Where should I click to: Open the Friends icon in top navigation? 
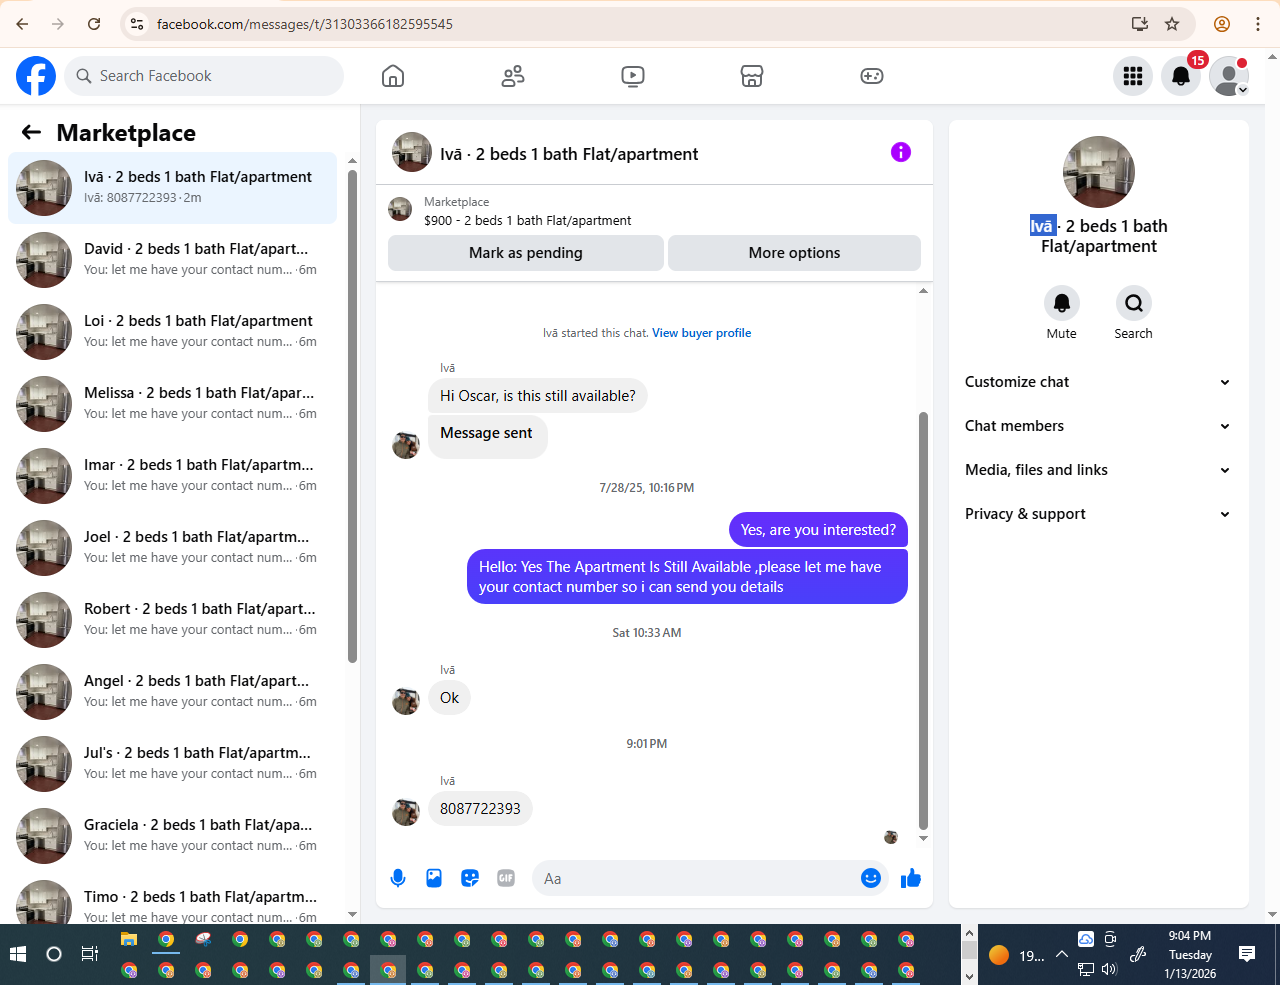513,76
